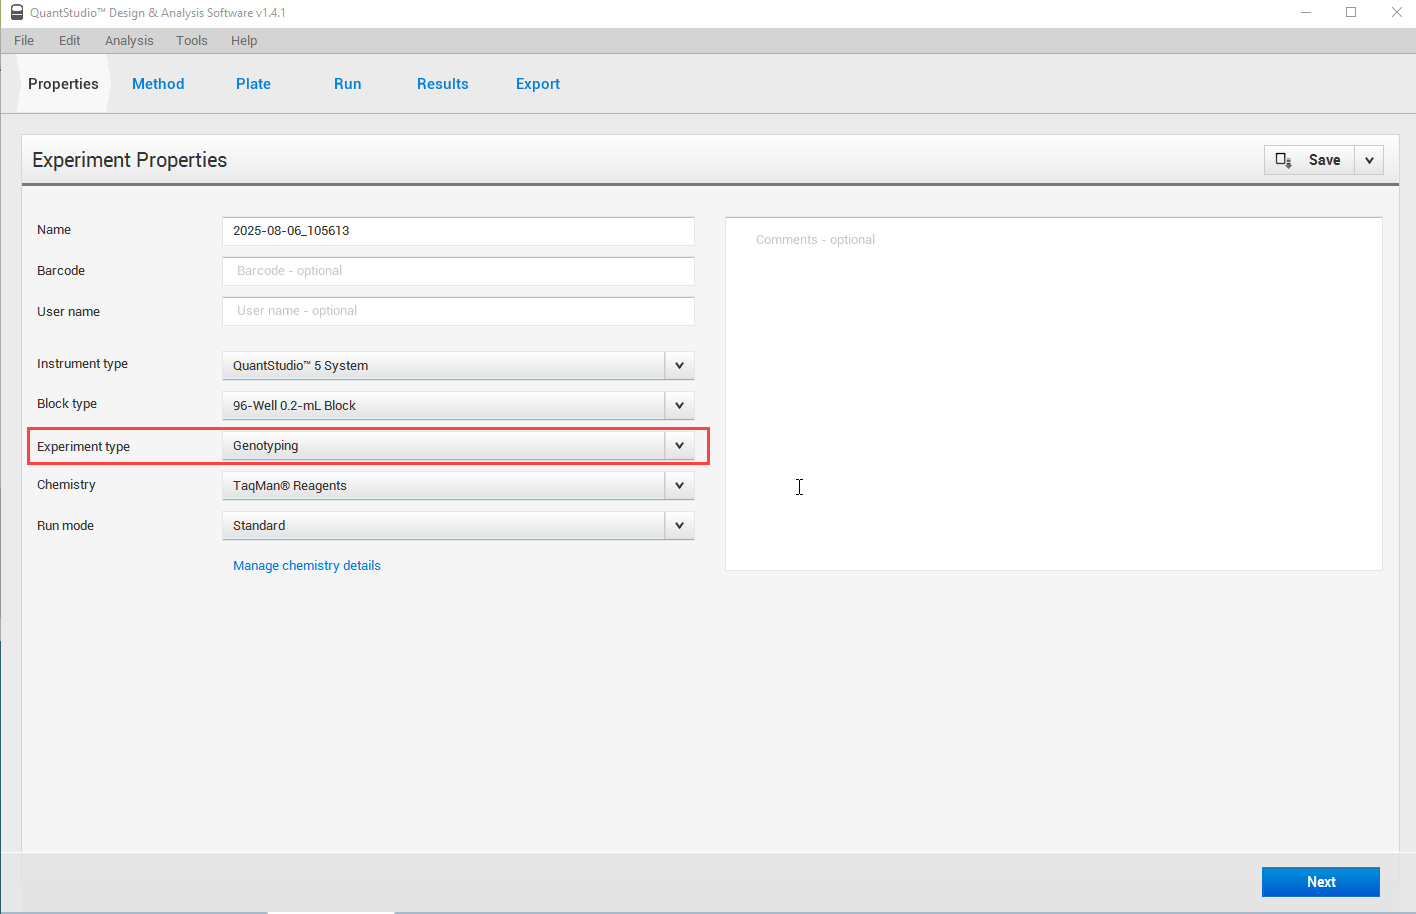Switch to the Plate tab
This screenshot has width=1416, height=914.
pyautogui.click(x=253, y=84)
